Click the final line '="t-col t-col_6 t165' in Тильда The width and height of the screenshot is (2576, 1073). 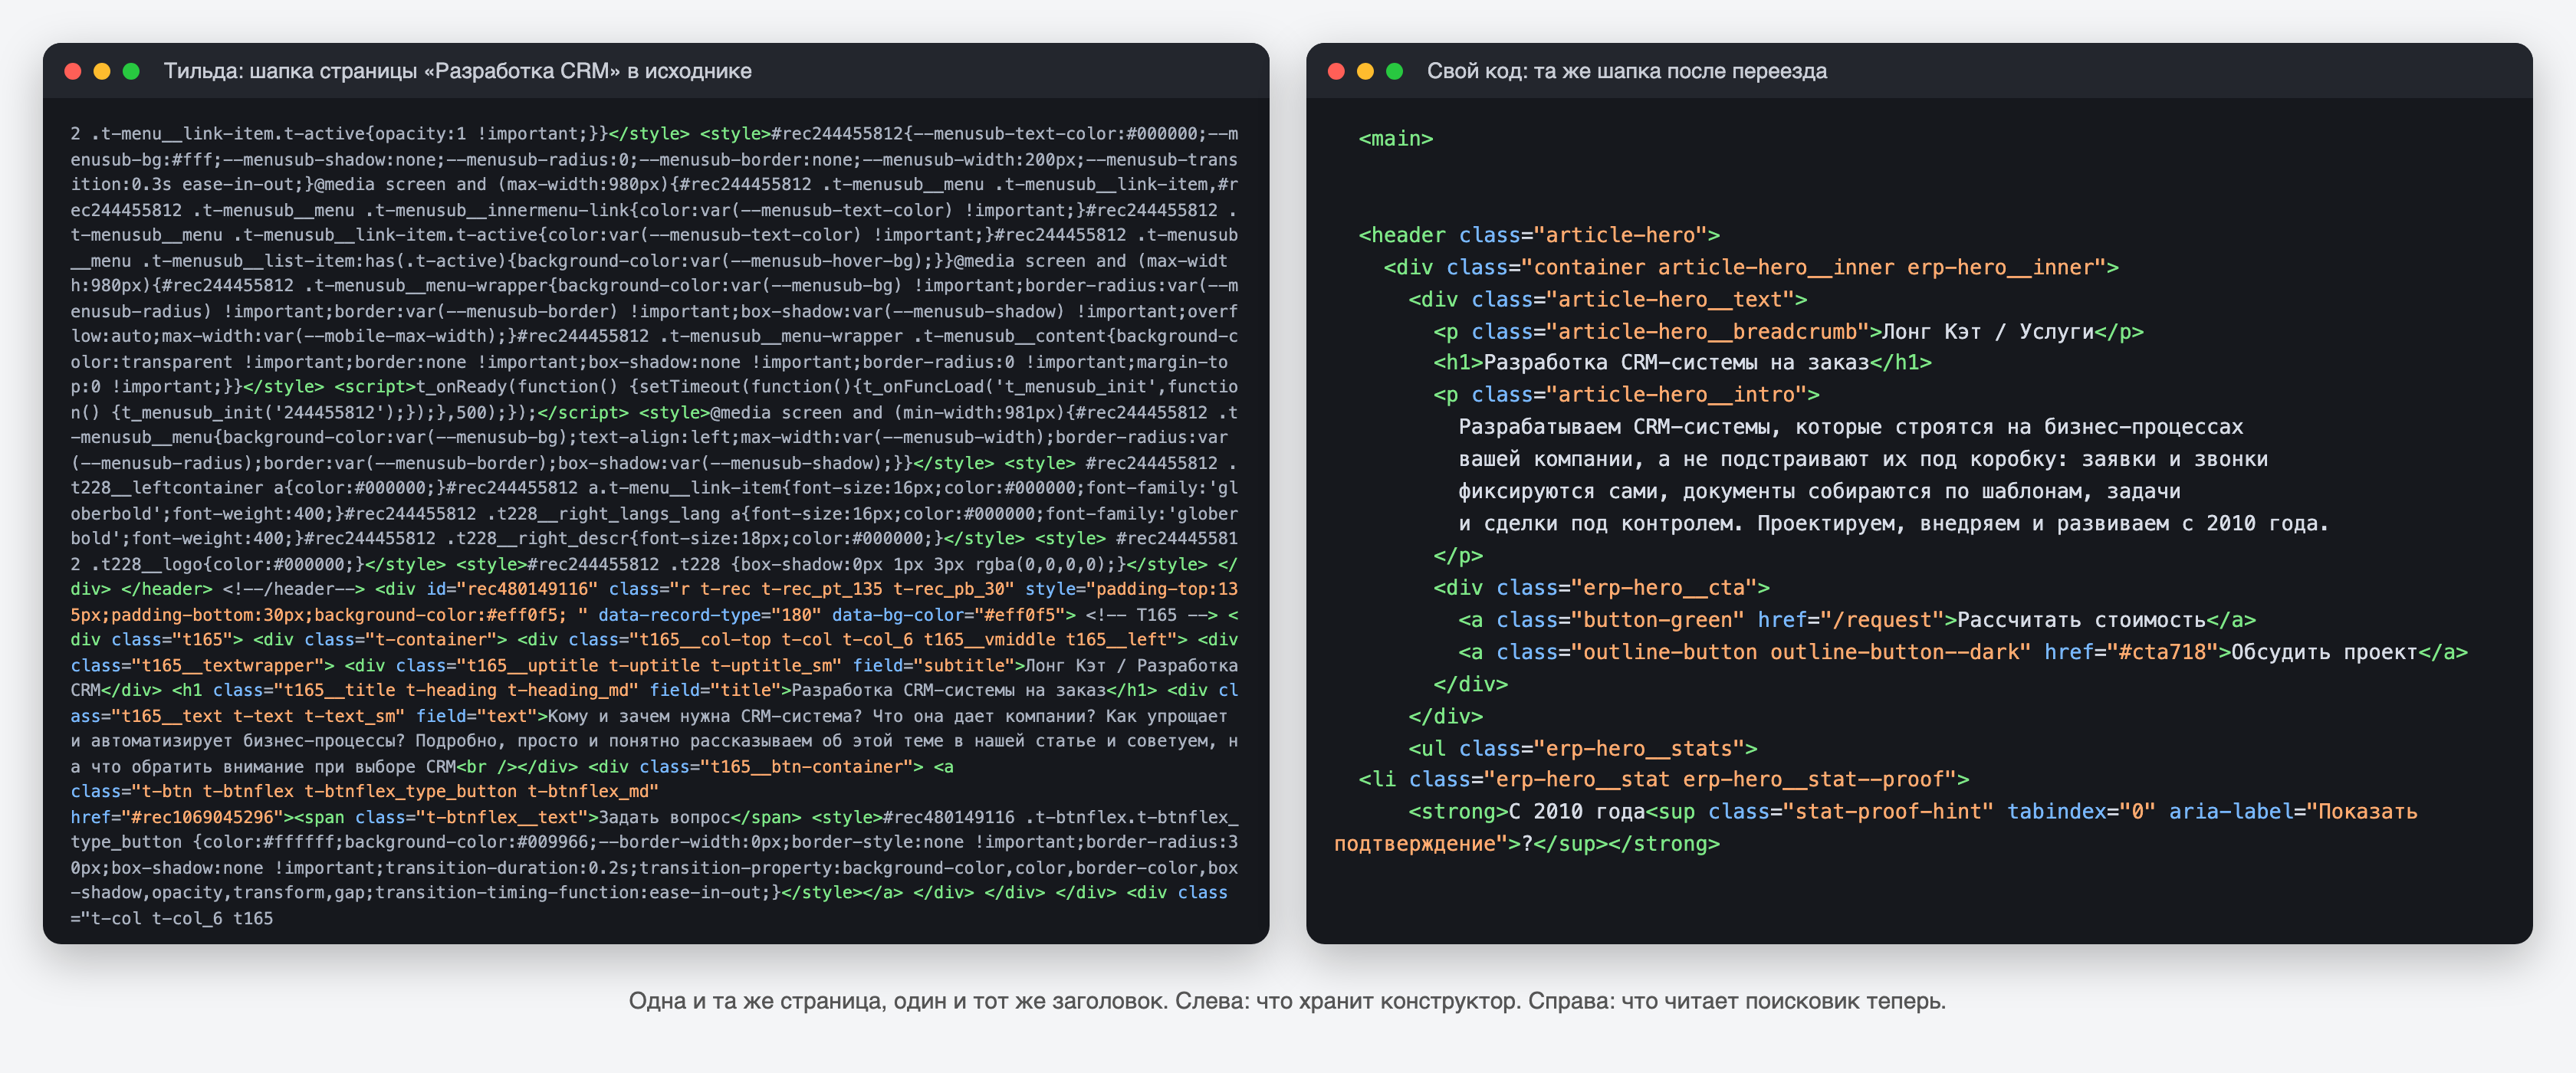[172, 918]
